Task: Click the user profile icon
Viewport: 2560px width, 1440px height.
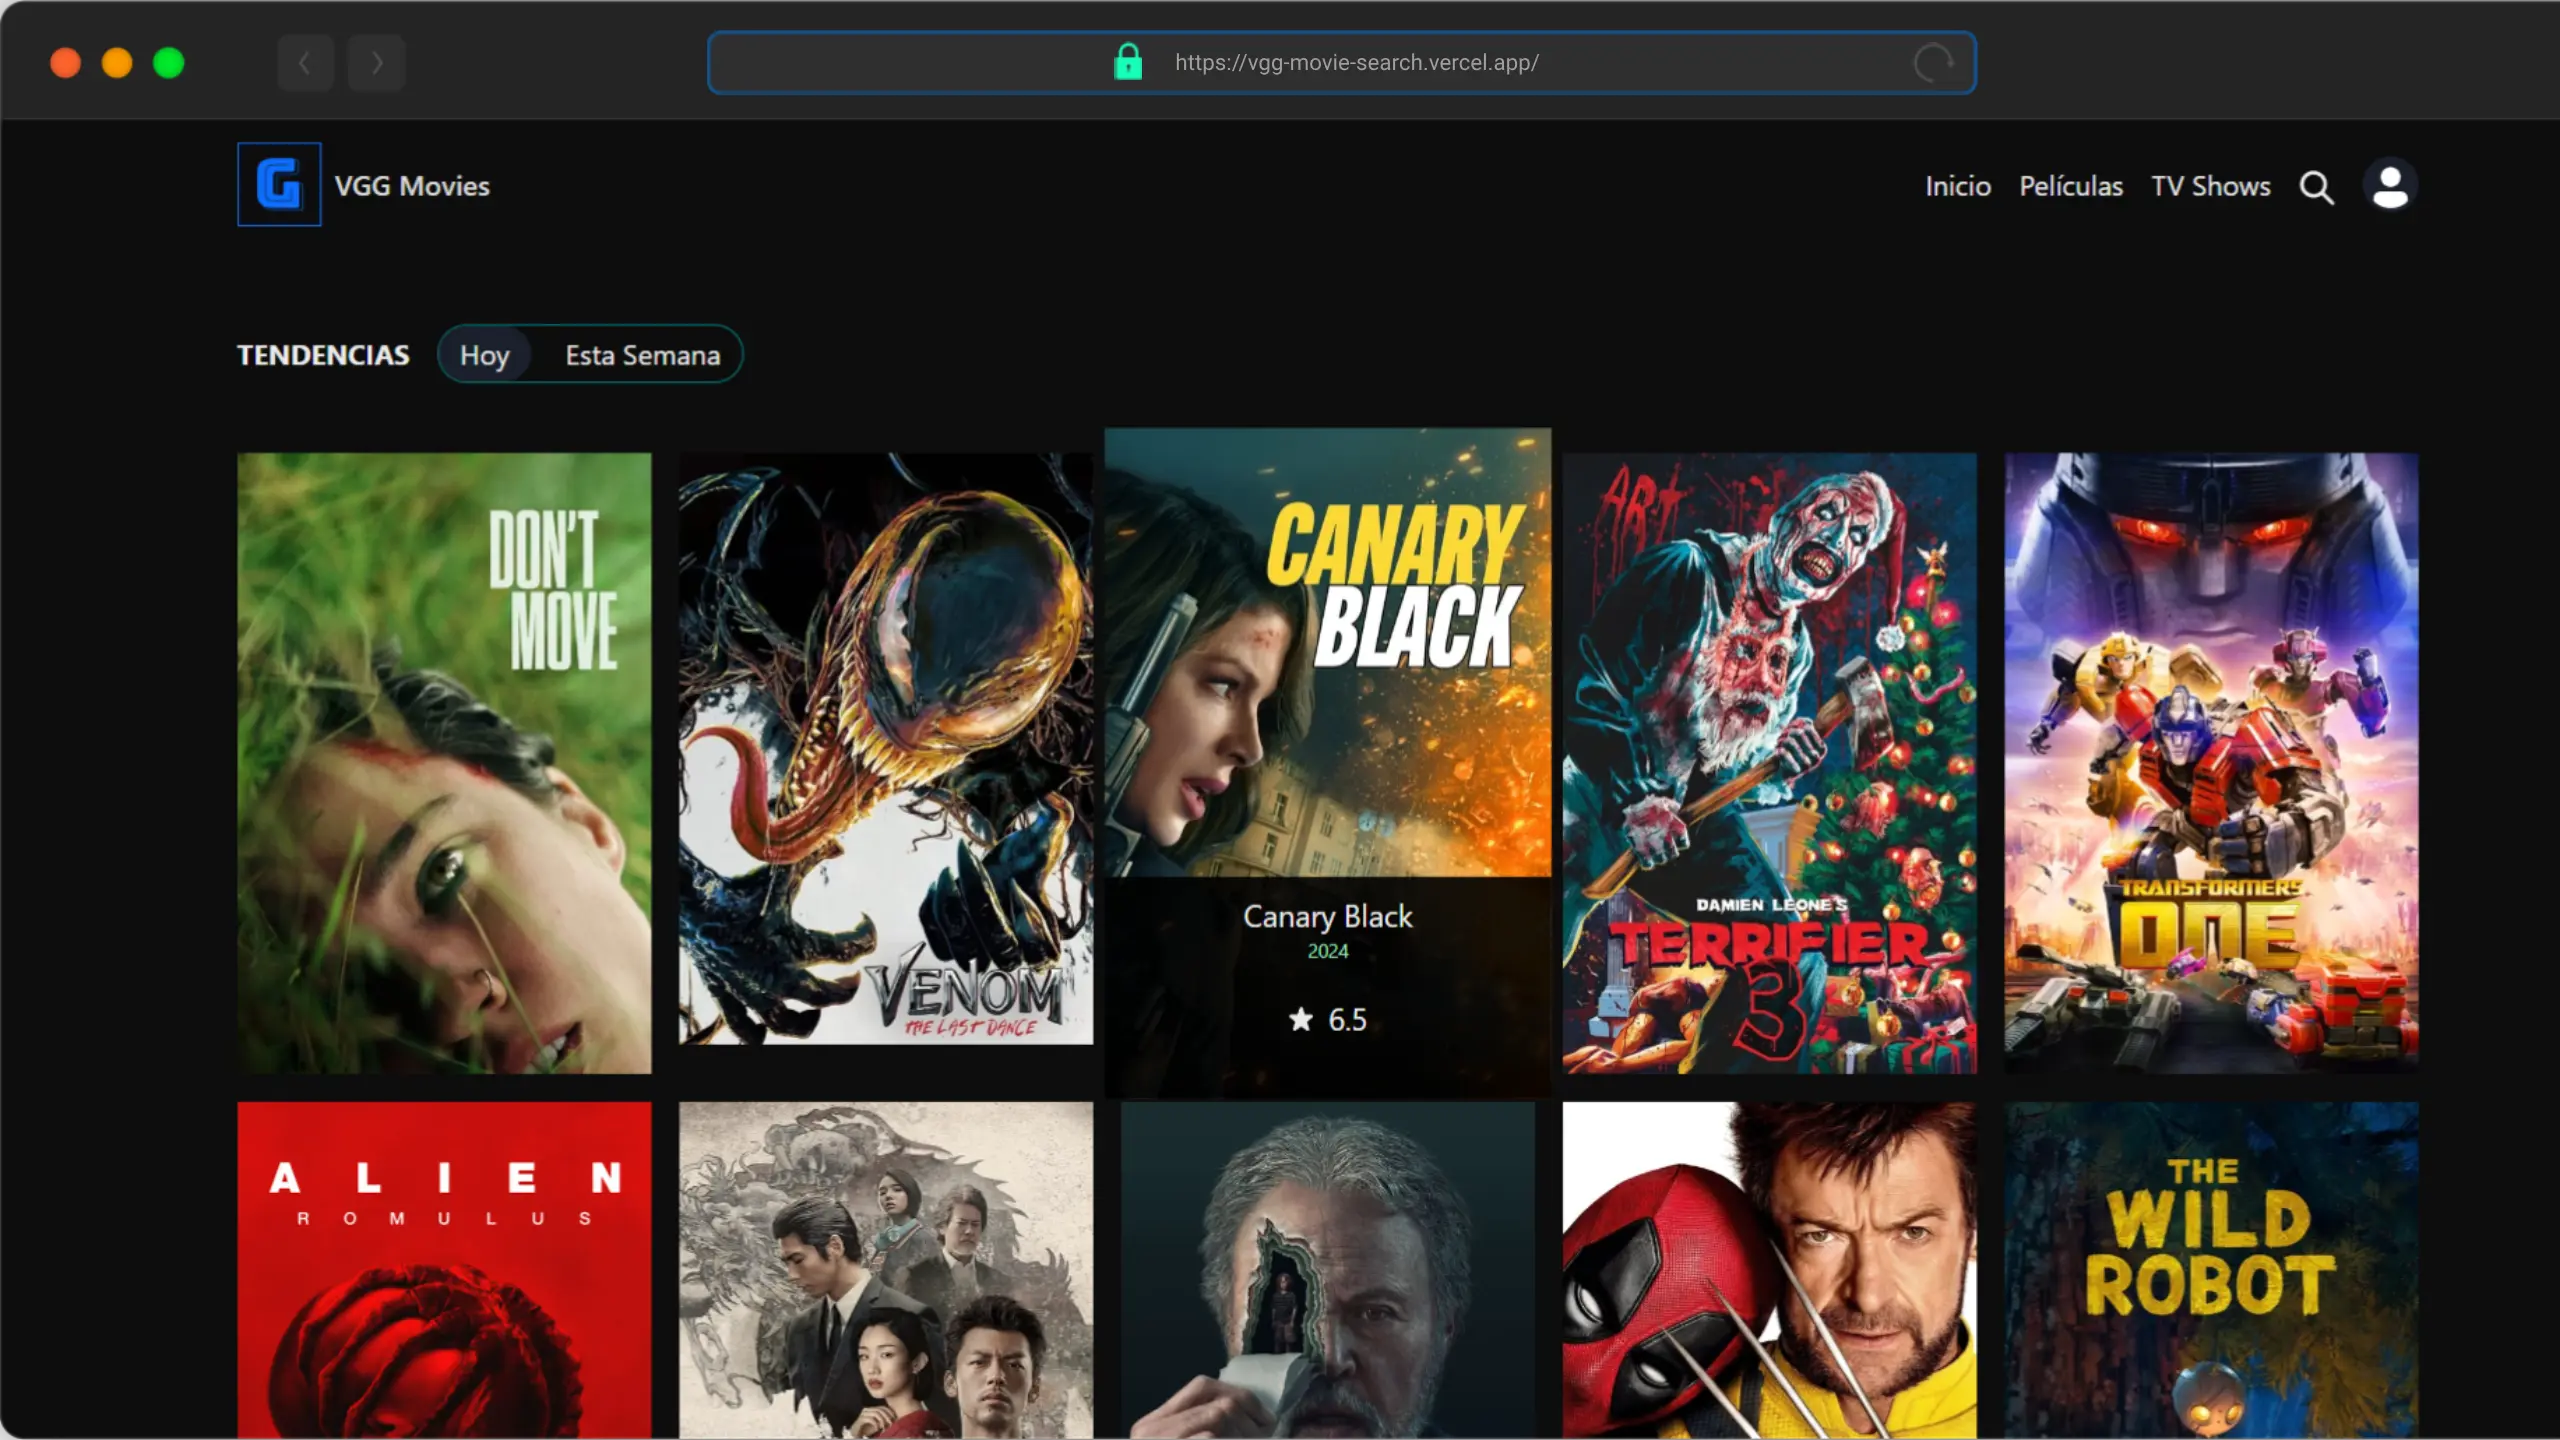Action: [2390, 185]
